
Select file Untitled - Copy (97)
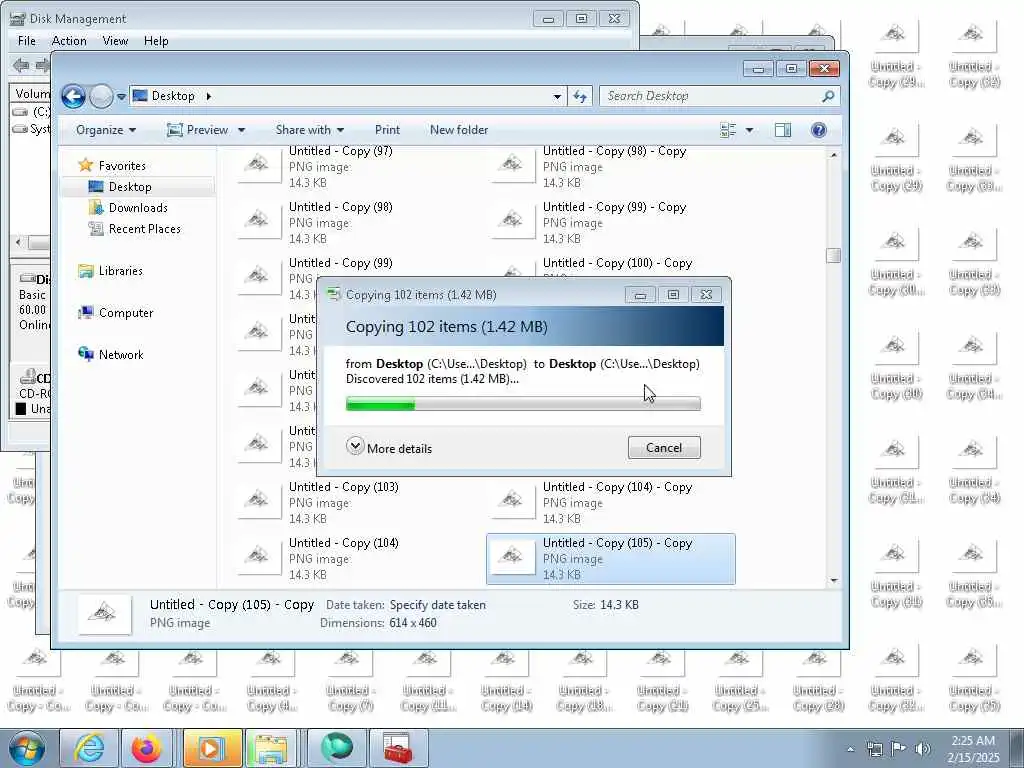point(357,167)
